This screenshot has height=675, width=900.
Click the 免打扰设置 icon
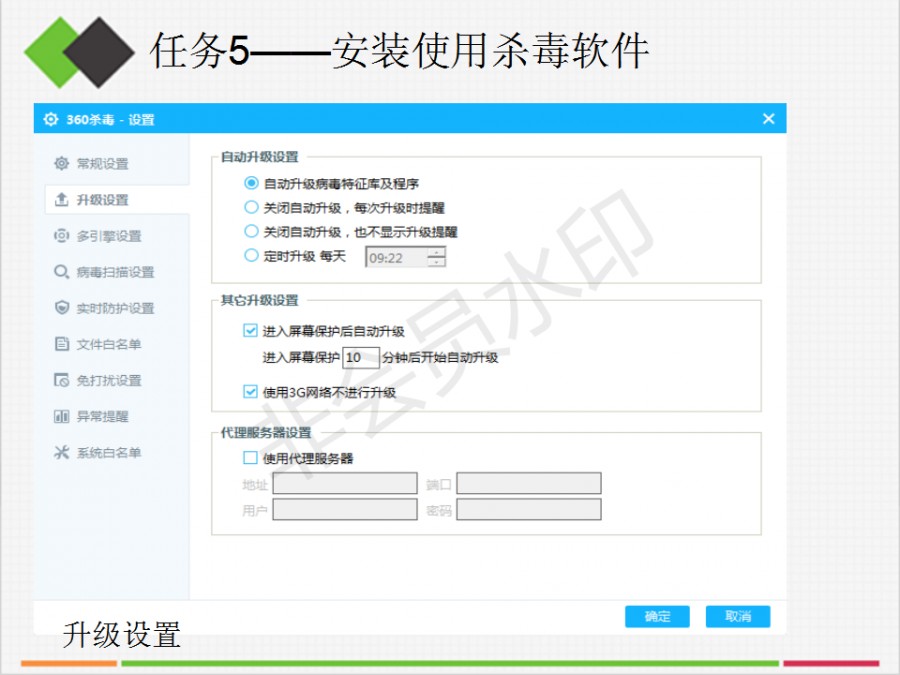click(61, 380)
